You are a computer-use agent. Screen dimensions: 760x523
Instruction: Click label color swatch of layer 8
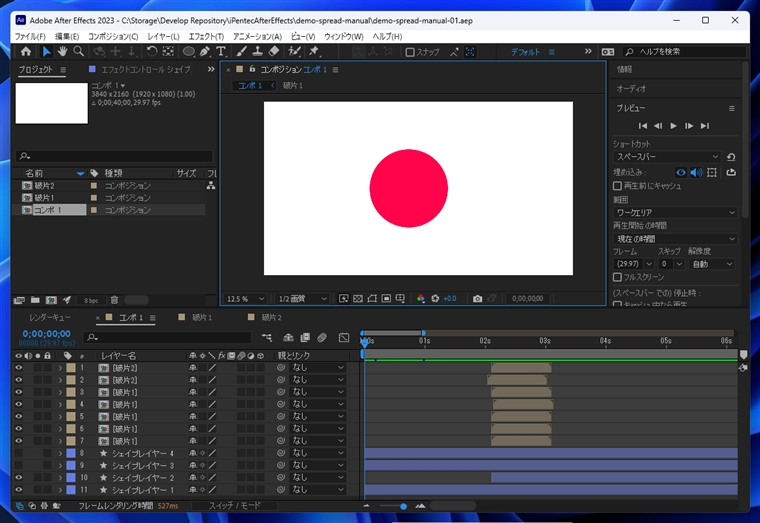tap(71, 453)
